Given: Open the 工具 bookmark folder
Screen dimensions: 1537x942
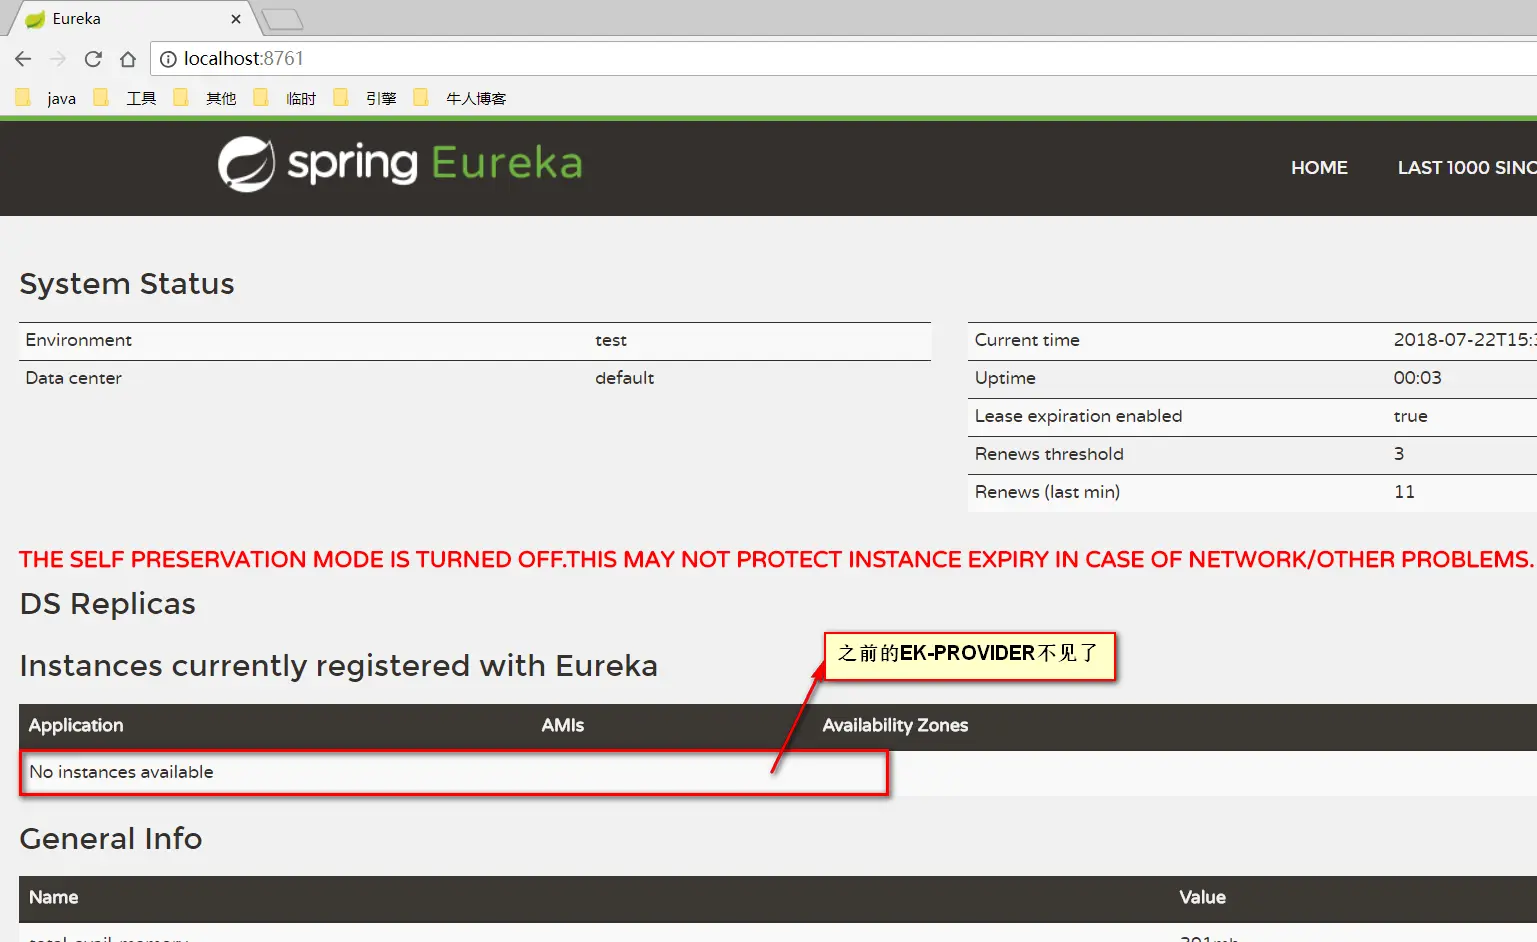Looking at the screenshot, I should click(x=125, y=98).
